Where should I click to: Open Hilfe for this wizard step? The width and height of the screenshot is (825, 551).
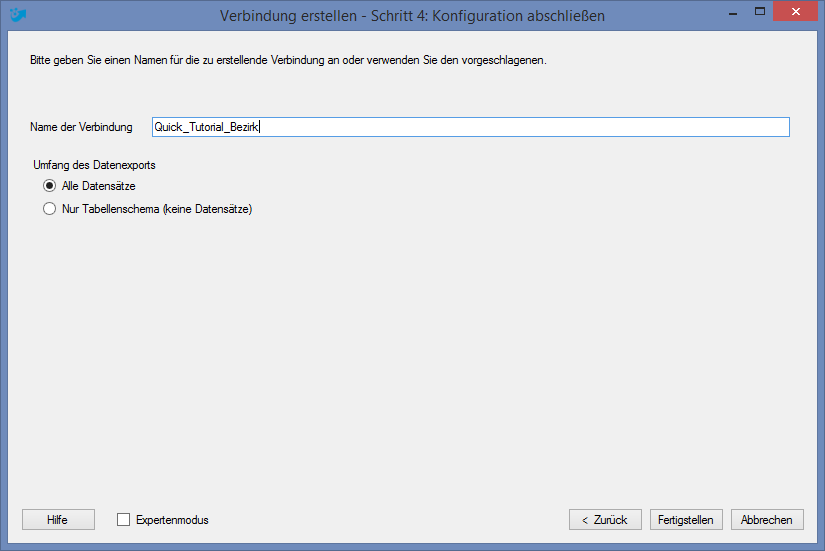[x=58, y=520]
